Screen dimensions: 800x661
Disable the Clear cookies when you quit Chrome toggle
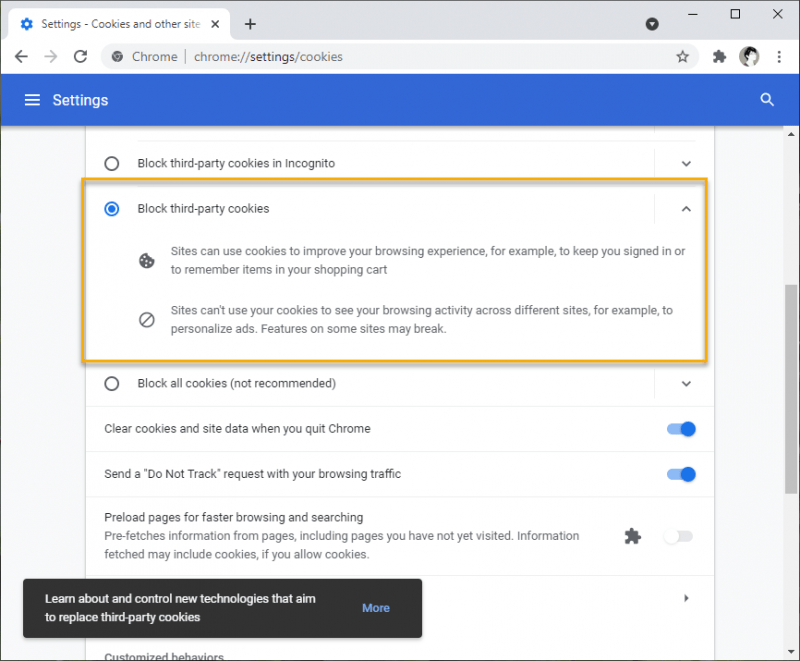681,429
